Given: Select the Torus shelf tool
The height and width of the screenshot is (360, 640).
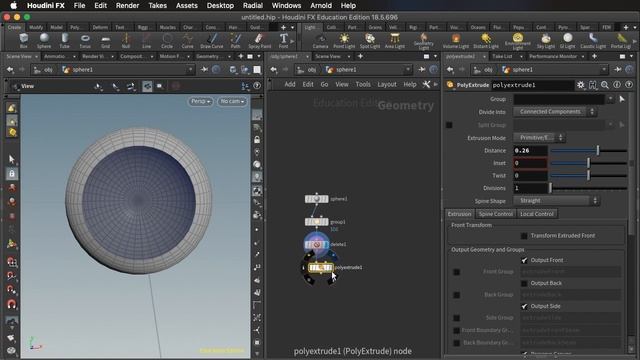Looking at the screenshot, I should (x=85, y=40).
